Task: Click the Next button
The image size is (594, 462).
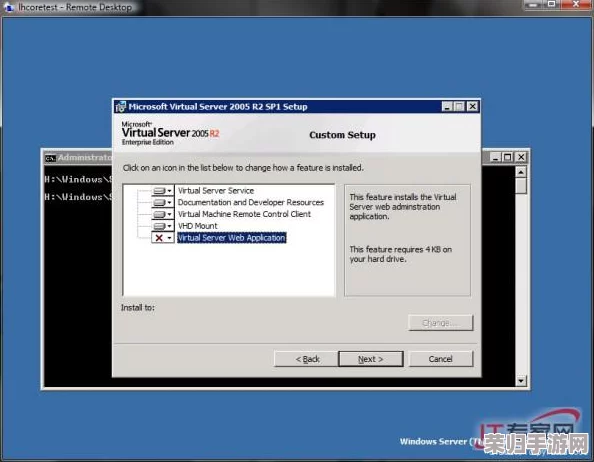Action: coord(370,359)
